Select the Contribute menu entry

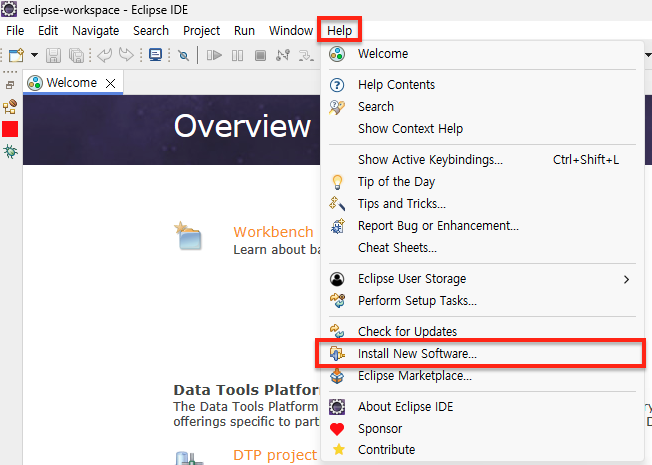pyautogui.click(x=482, y=450)
